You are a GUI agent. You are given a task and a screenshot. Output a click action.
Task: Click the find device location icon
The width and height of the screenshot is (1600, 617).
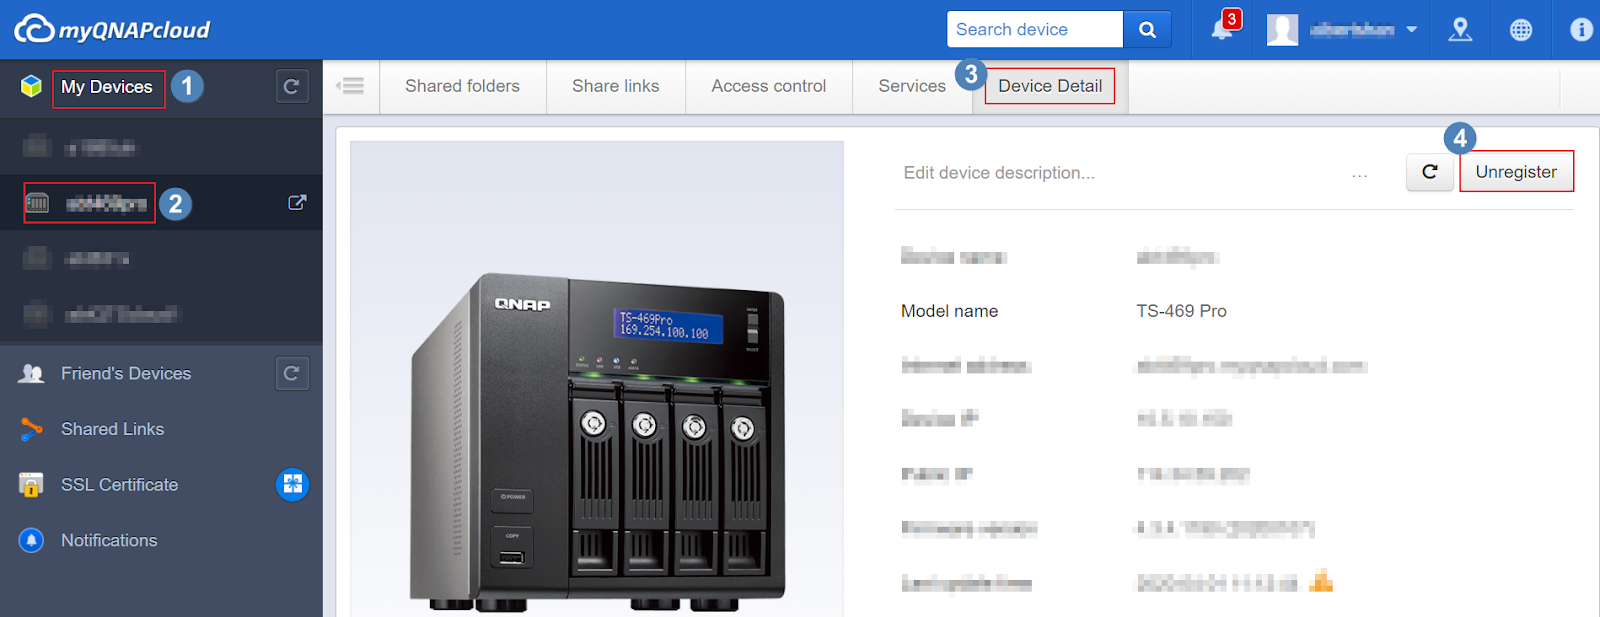click(1460, 30)
